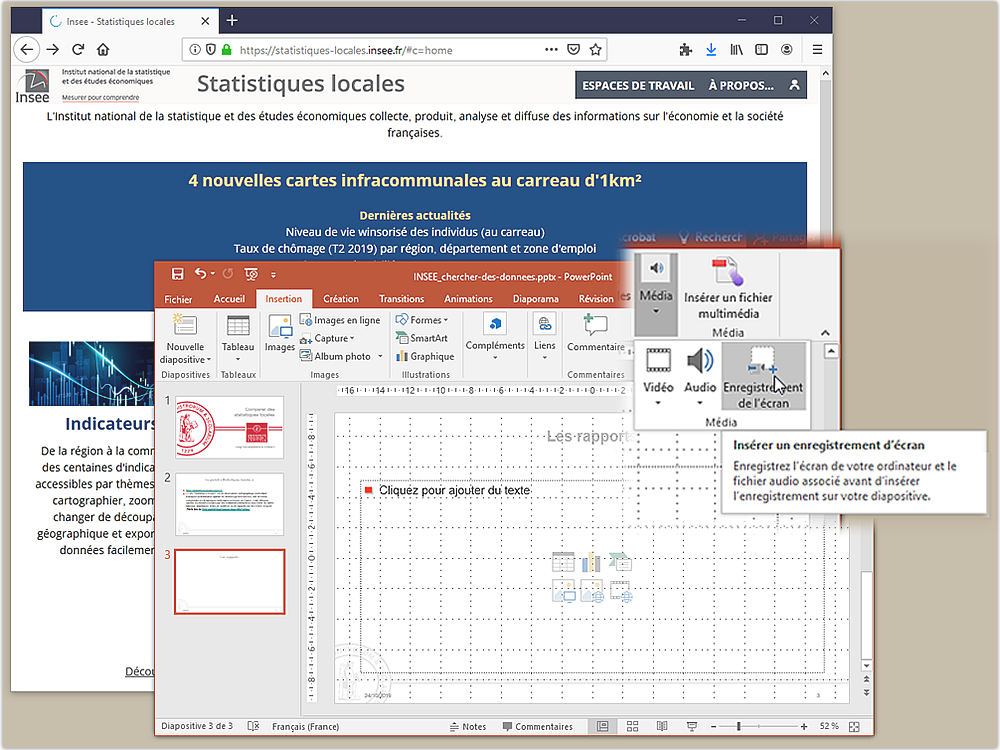The height and width of the screenshot is (750, 1000).
Task: Click Insérer un fichier multimédia
Action: 728,287
